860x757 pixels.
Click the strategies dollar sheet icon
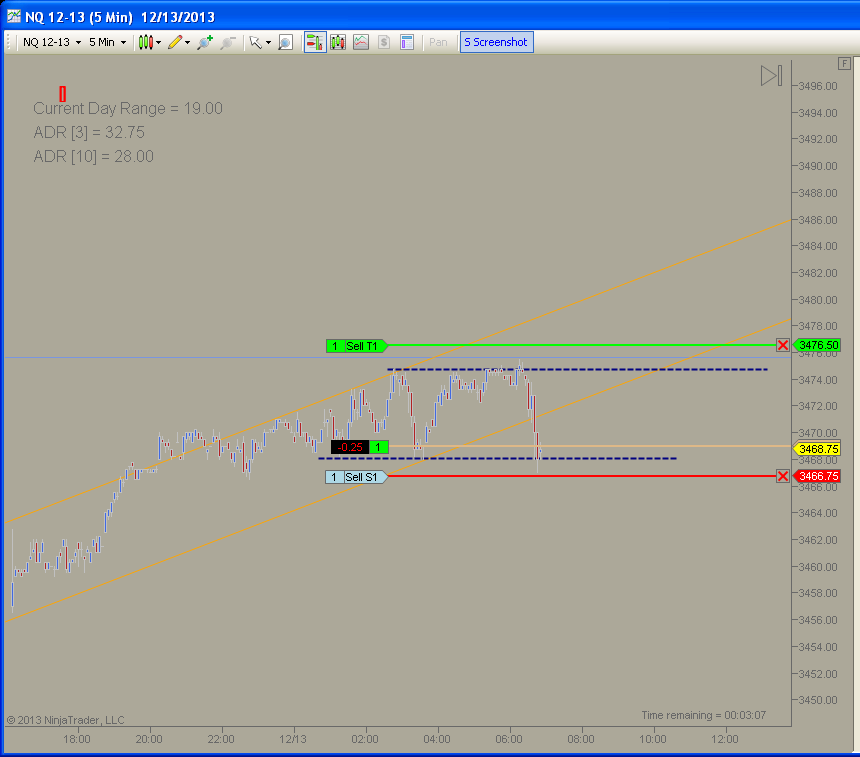click(384, 42)
